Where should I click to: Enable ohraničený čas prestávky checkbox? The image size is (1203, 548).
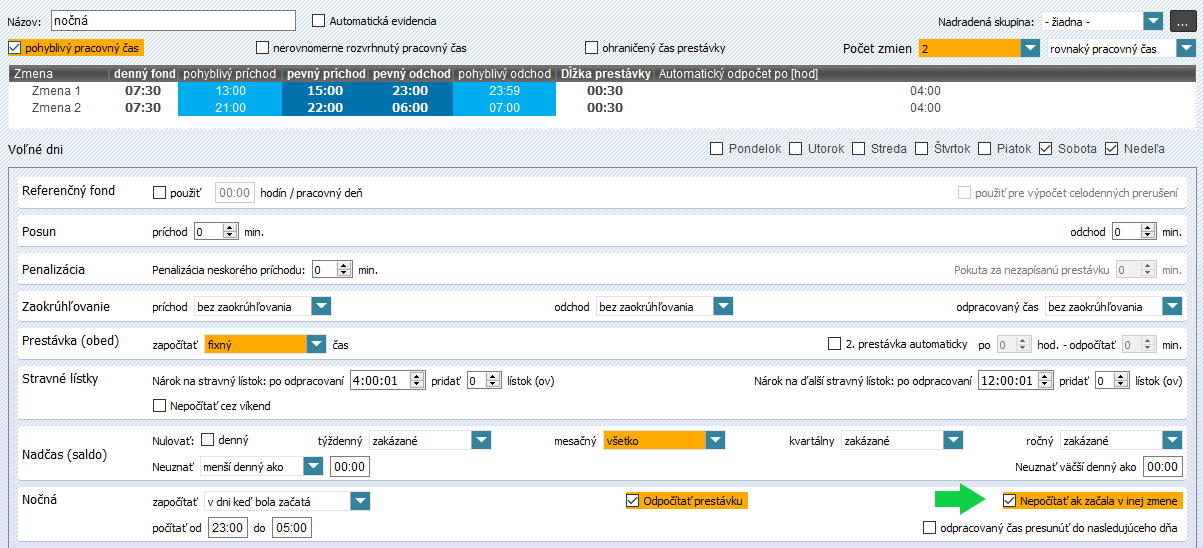pos(592,47)
